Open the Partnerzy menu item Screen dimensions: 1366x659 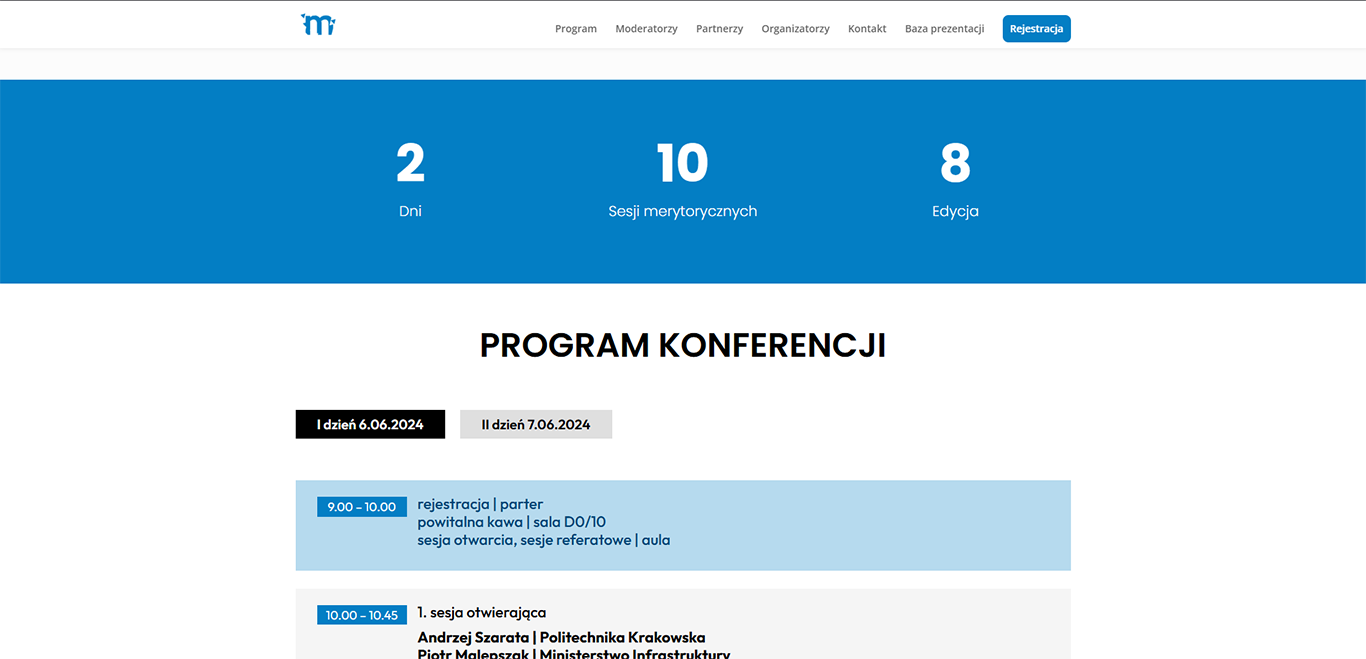(x=719, y=29)
